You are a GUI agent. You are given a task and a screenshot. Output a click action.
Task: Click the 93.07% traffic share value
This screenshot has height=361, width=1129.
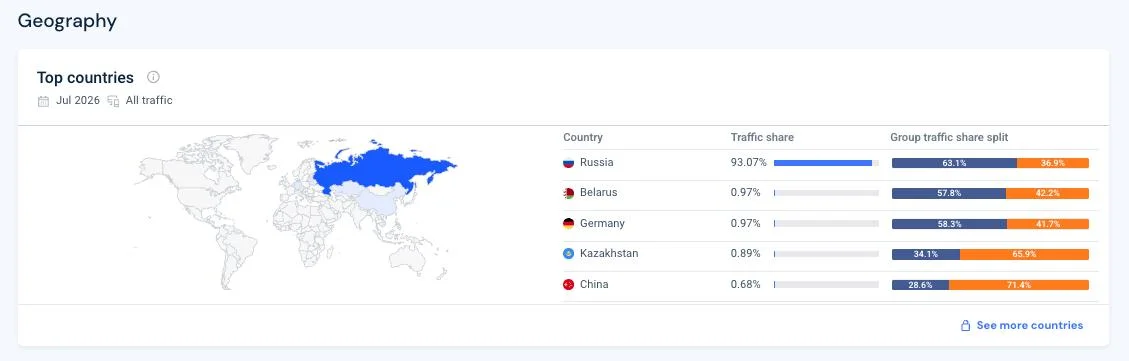(749, 163)
